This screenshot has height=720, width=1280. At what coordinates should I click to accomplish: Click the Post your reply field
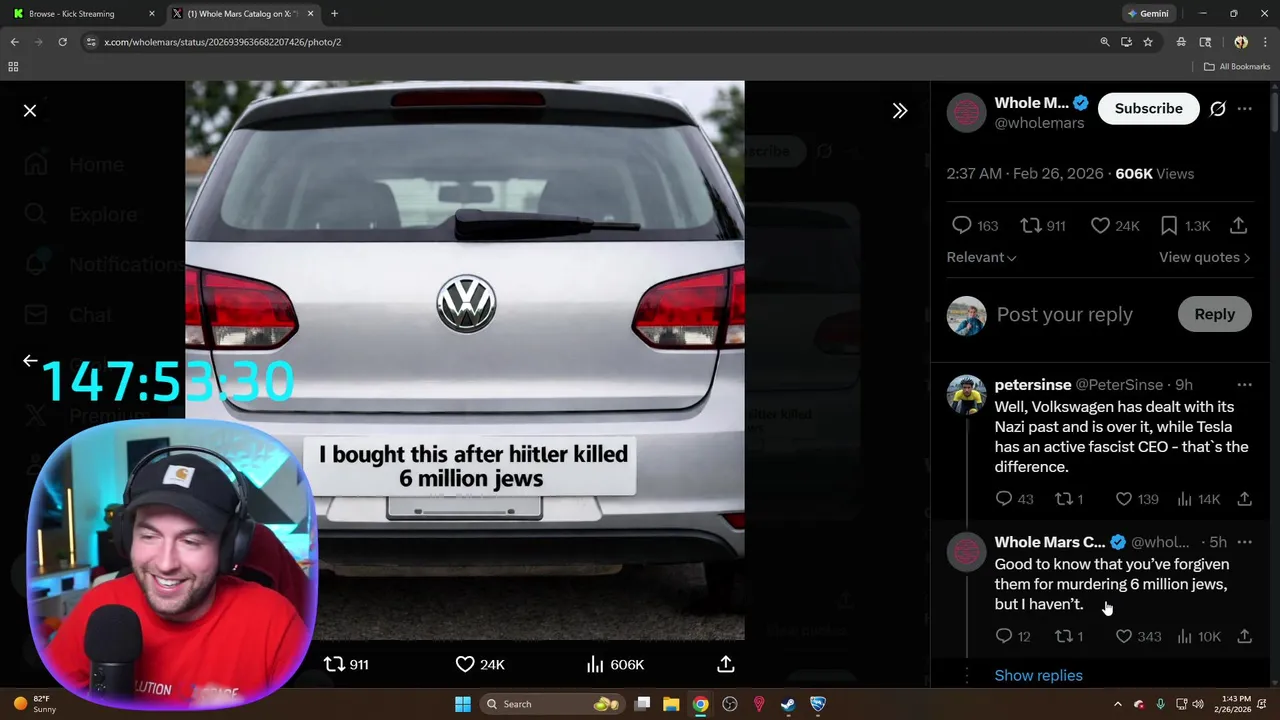point(1065,314)
